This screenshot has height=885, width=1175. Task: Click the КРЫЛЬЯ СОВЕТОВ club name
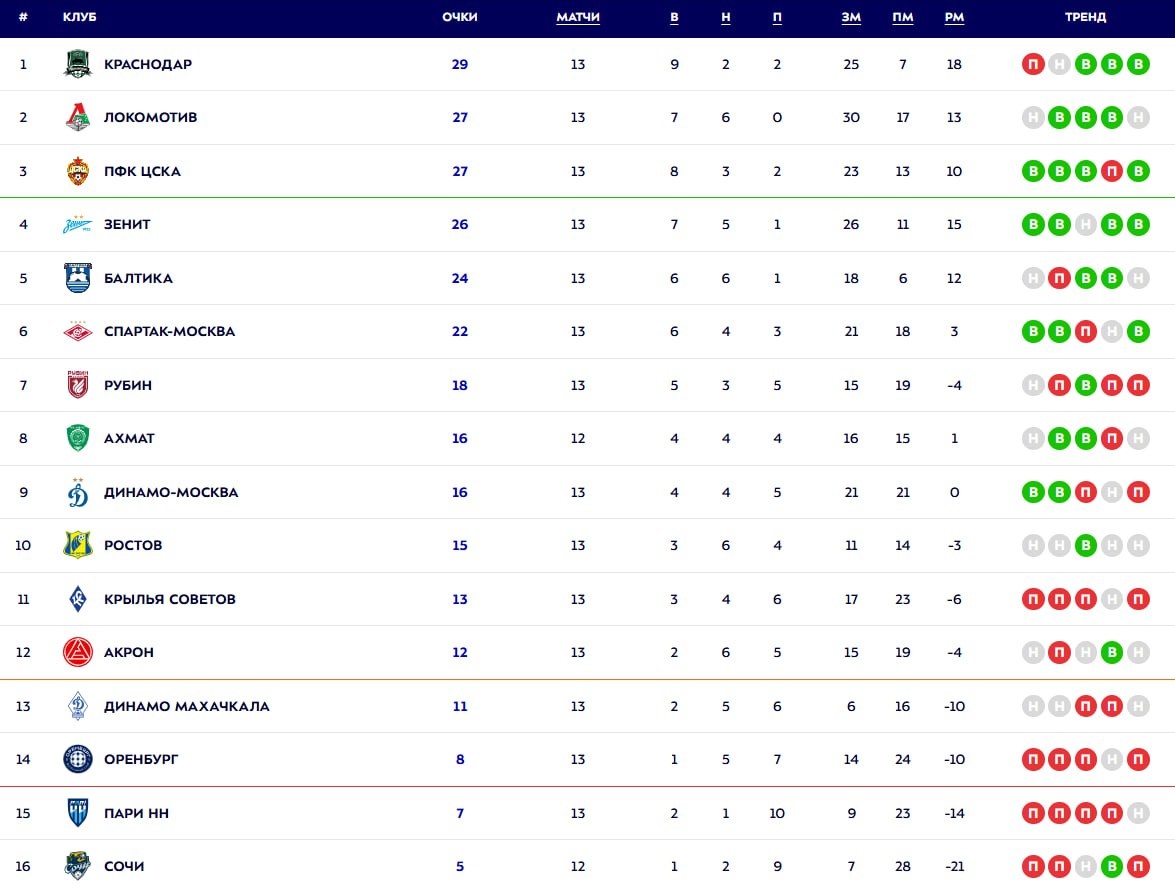[169, 599]
